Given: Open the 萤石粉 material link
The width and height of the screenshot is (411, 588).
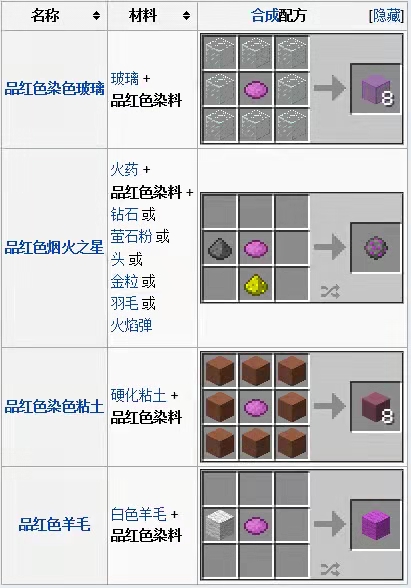Looking at the screenshot, I should pos(131,236).
